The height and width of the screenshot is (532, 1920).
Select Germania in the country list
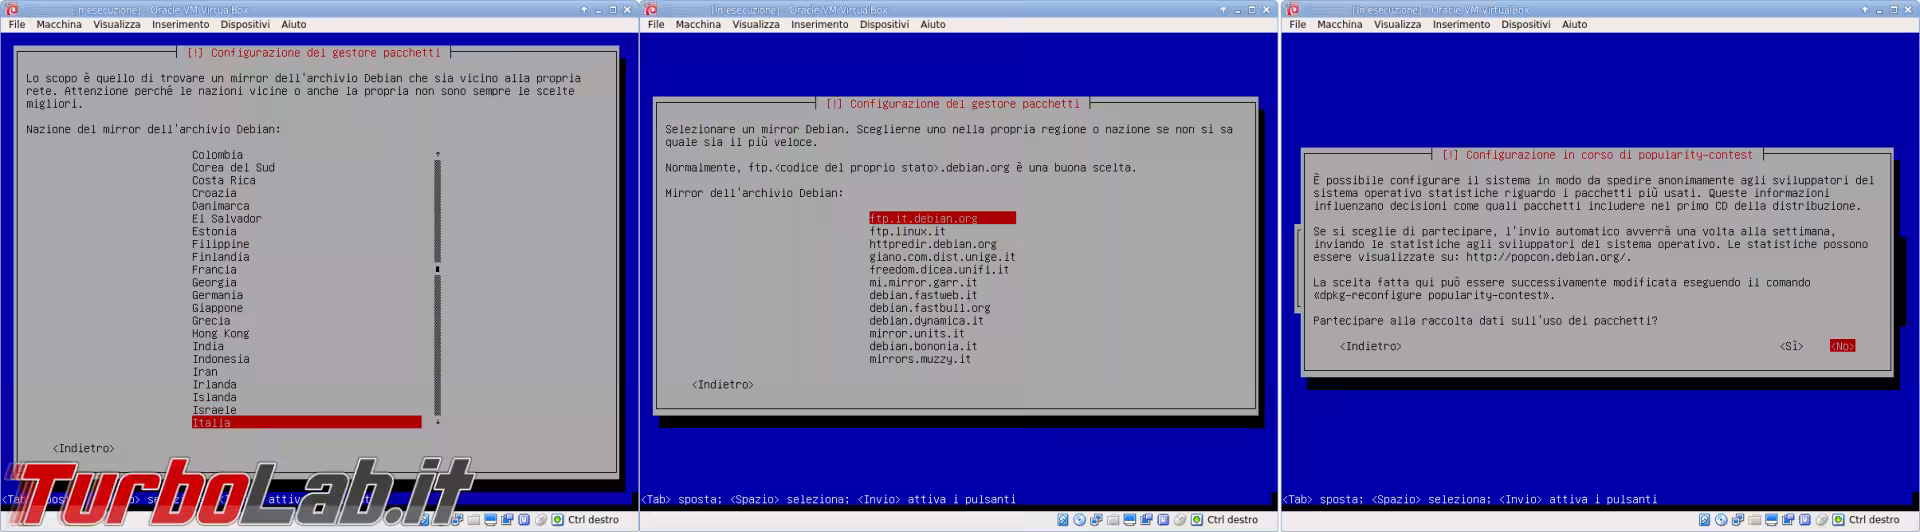pyautogui.click(x=217, y=295)
